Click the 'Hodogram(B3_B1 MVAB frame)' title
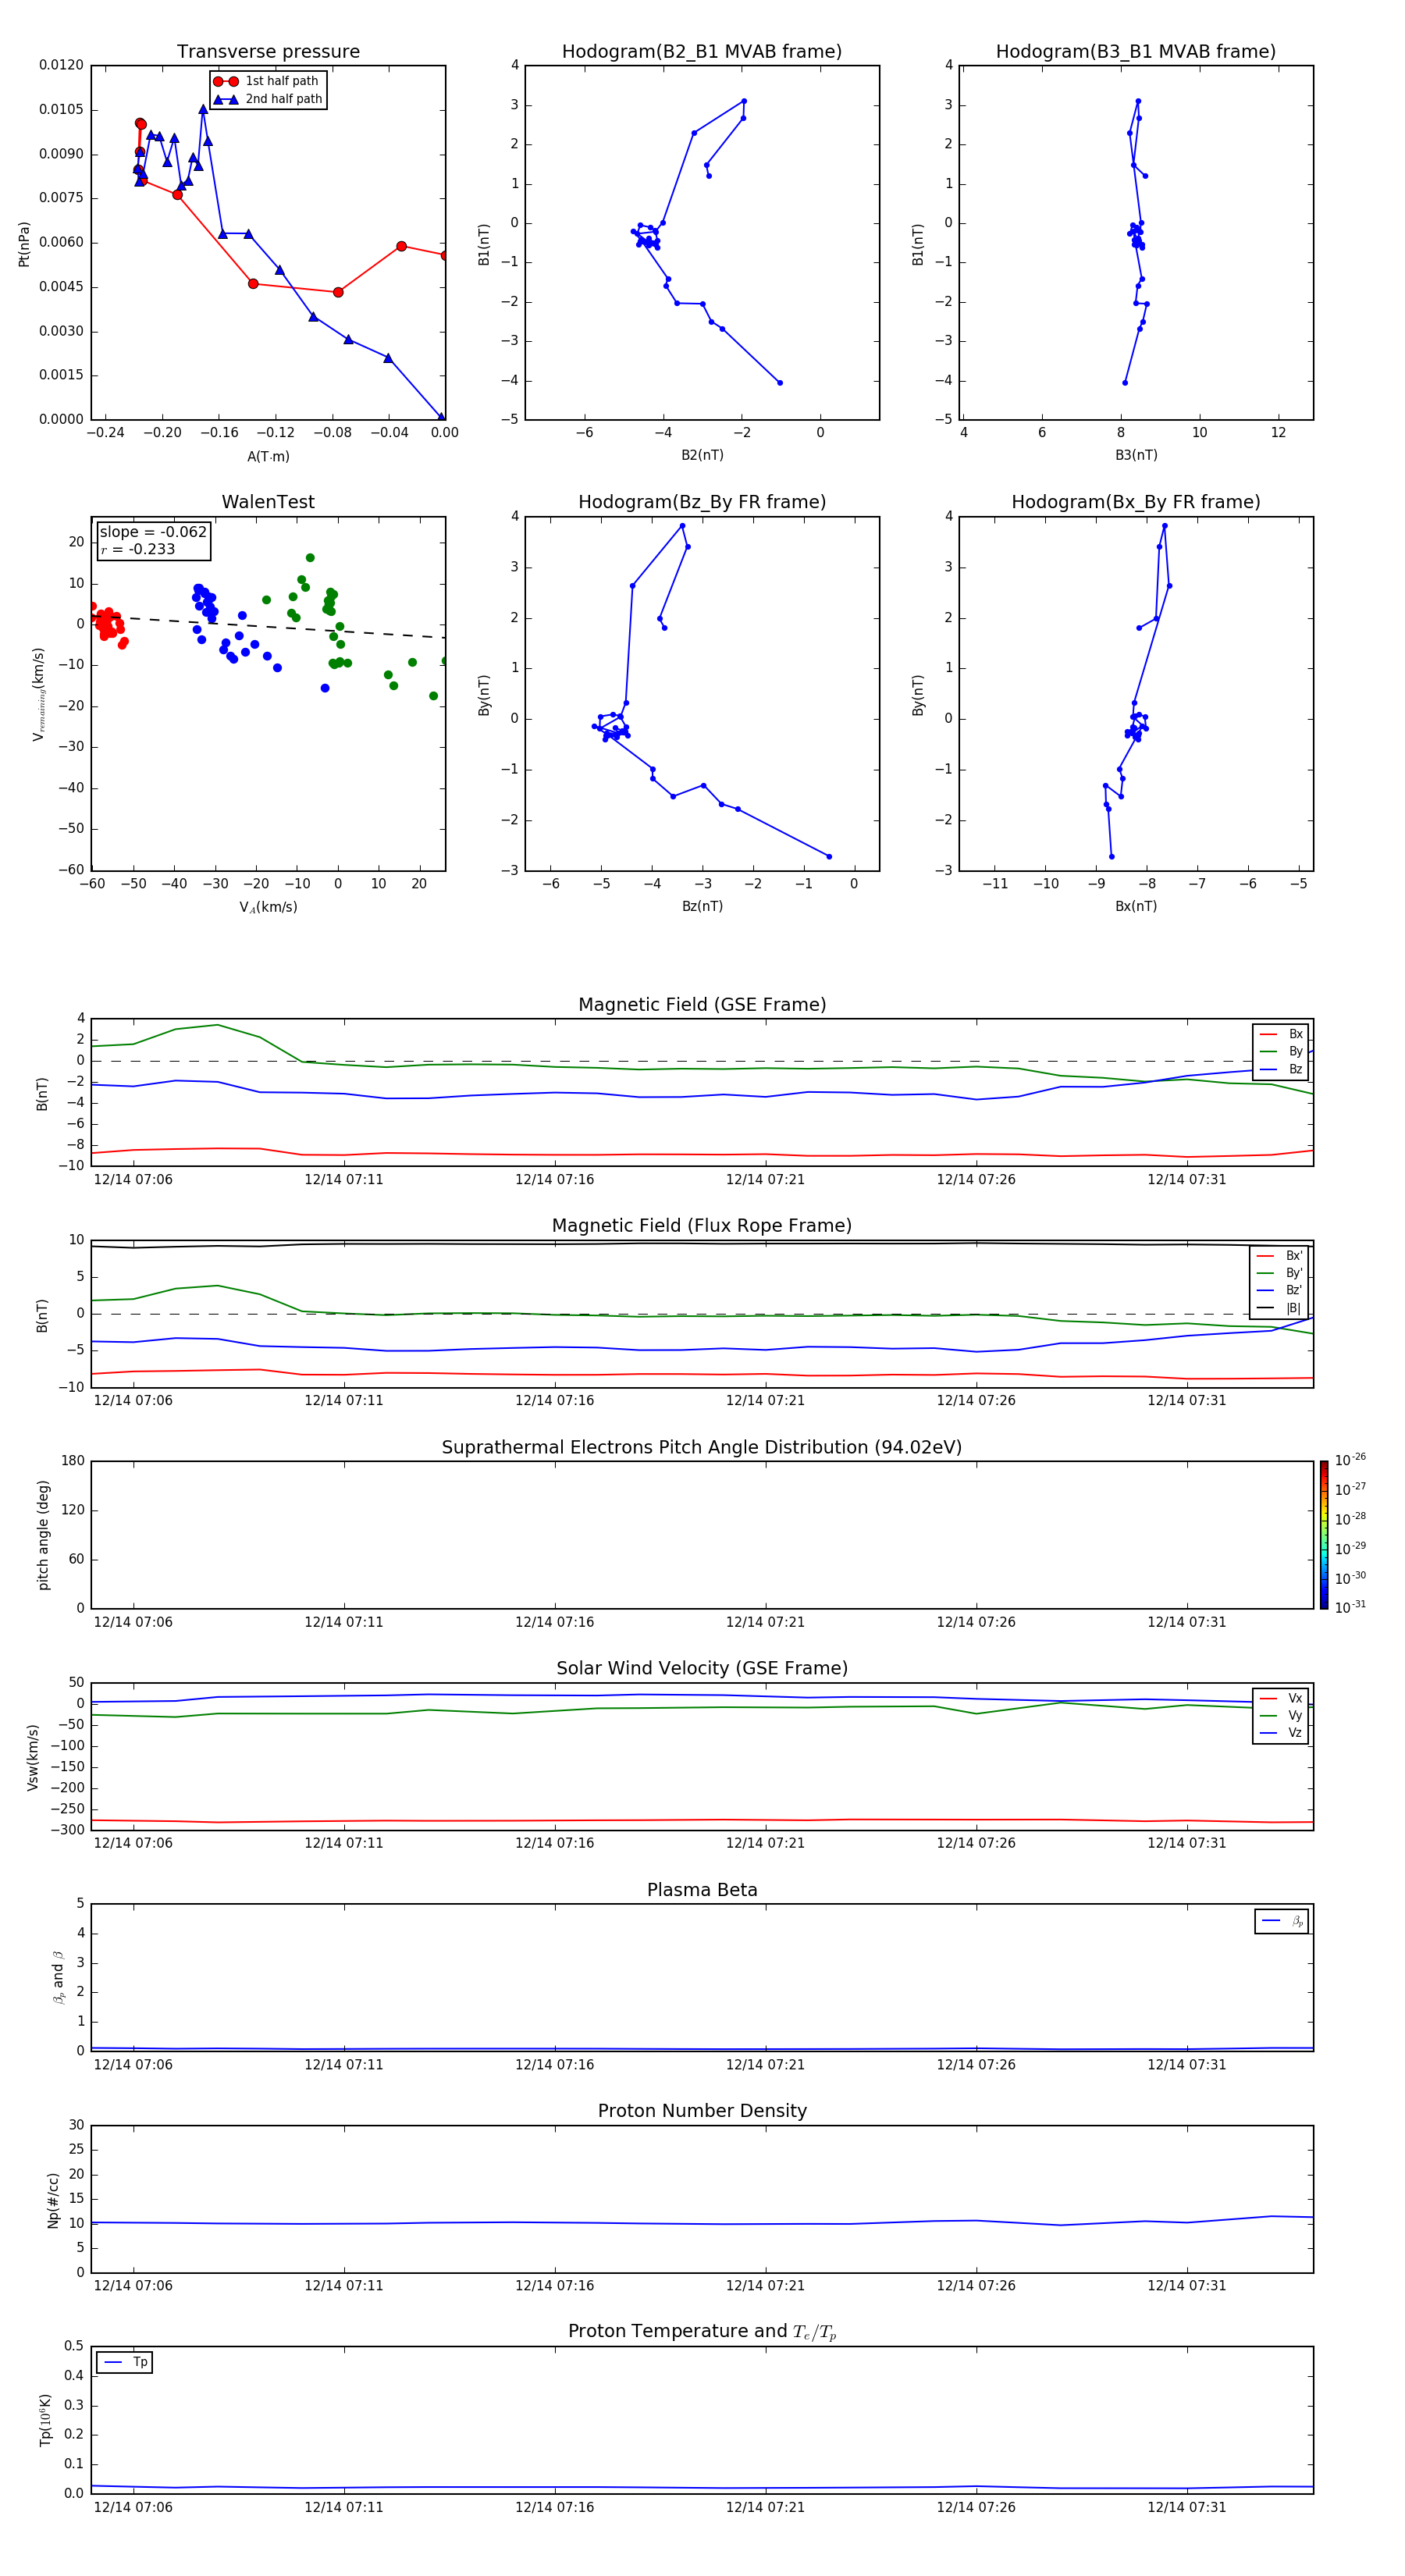 coord(1136,52)
